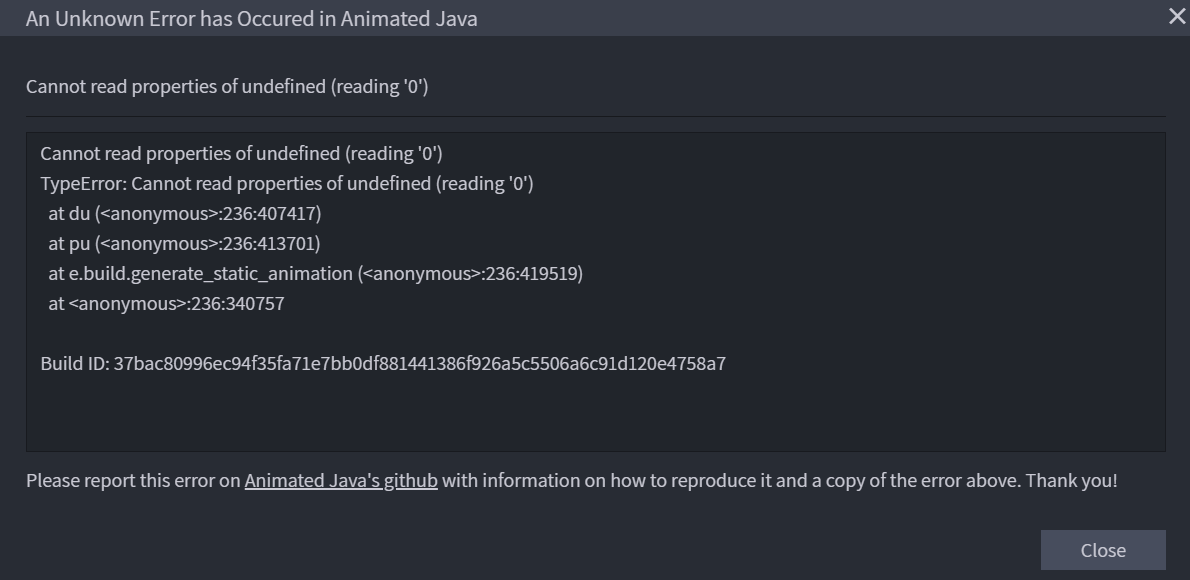This screenshot has height=580, width=1190.
Task: Select the dialog title text
Action: pyautogui.click(x=251, y=18)
